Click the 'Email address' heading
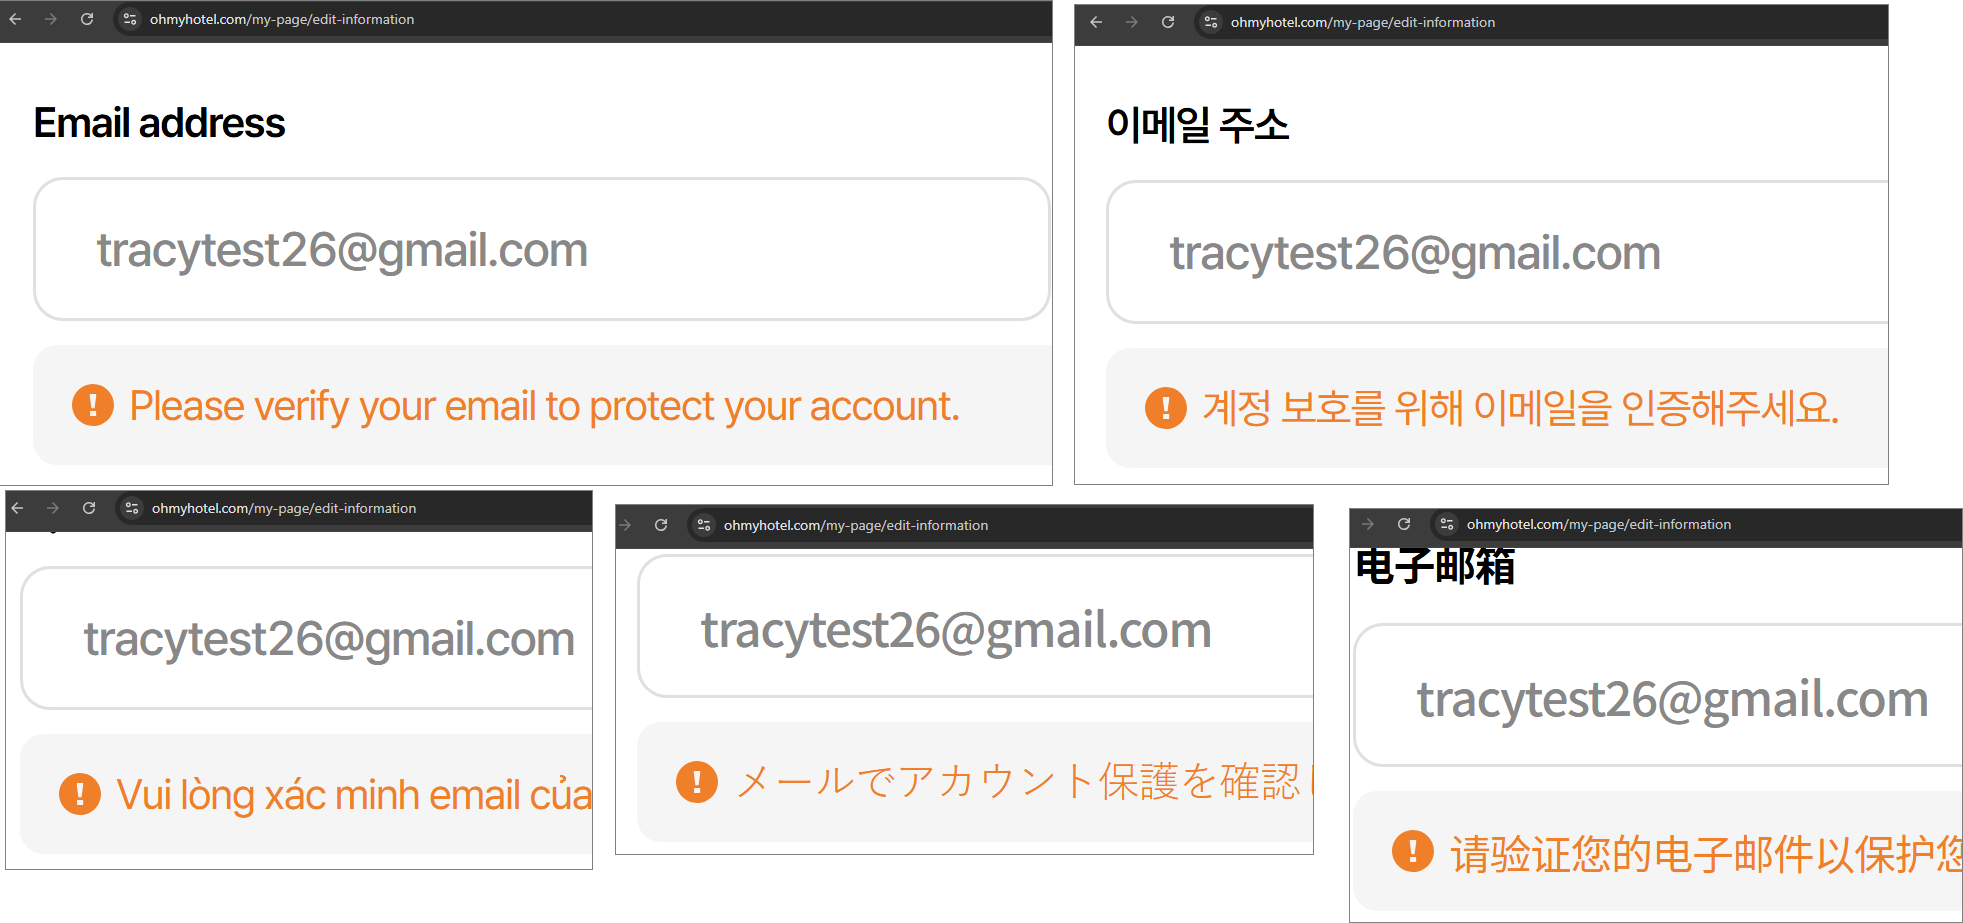1963x923 pixels. 160,123
